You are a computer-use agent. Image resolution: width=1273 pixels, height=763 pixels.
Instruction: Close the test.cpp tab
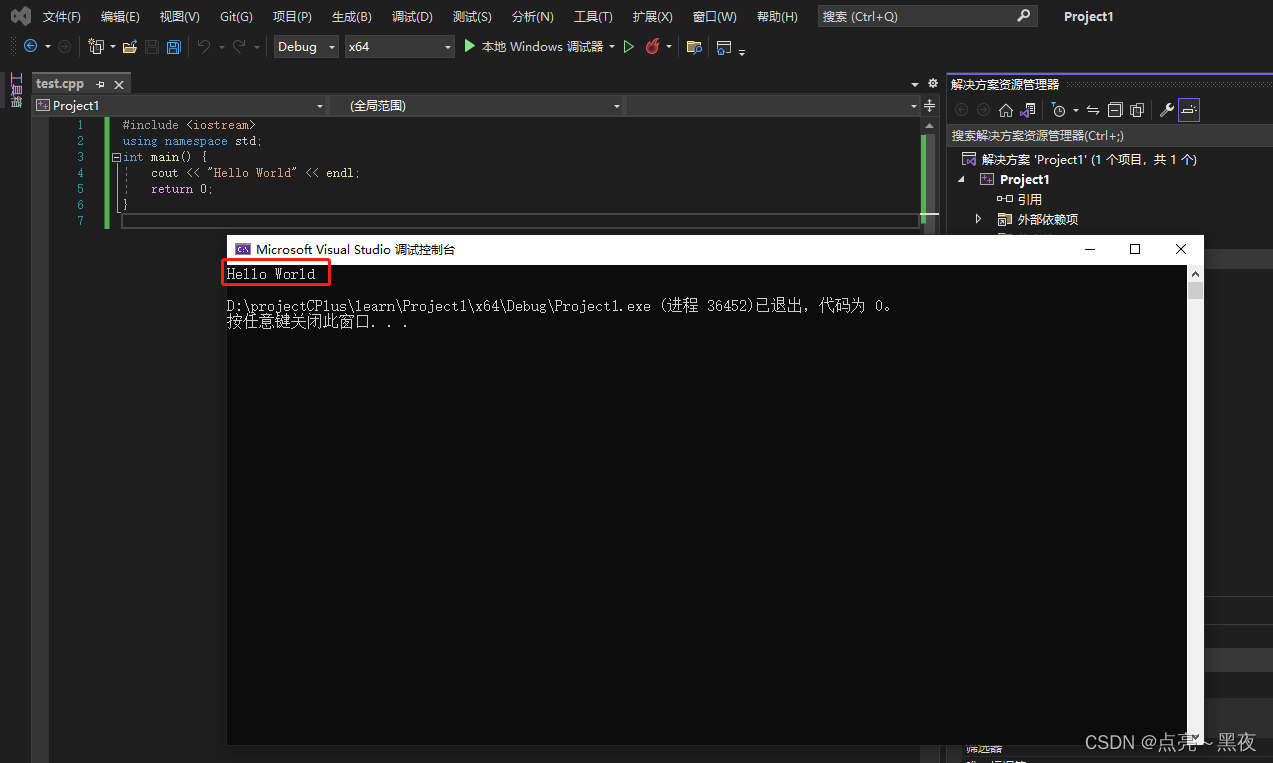tap(119, 85)
